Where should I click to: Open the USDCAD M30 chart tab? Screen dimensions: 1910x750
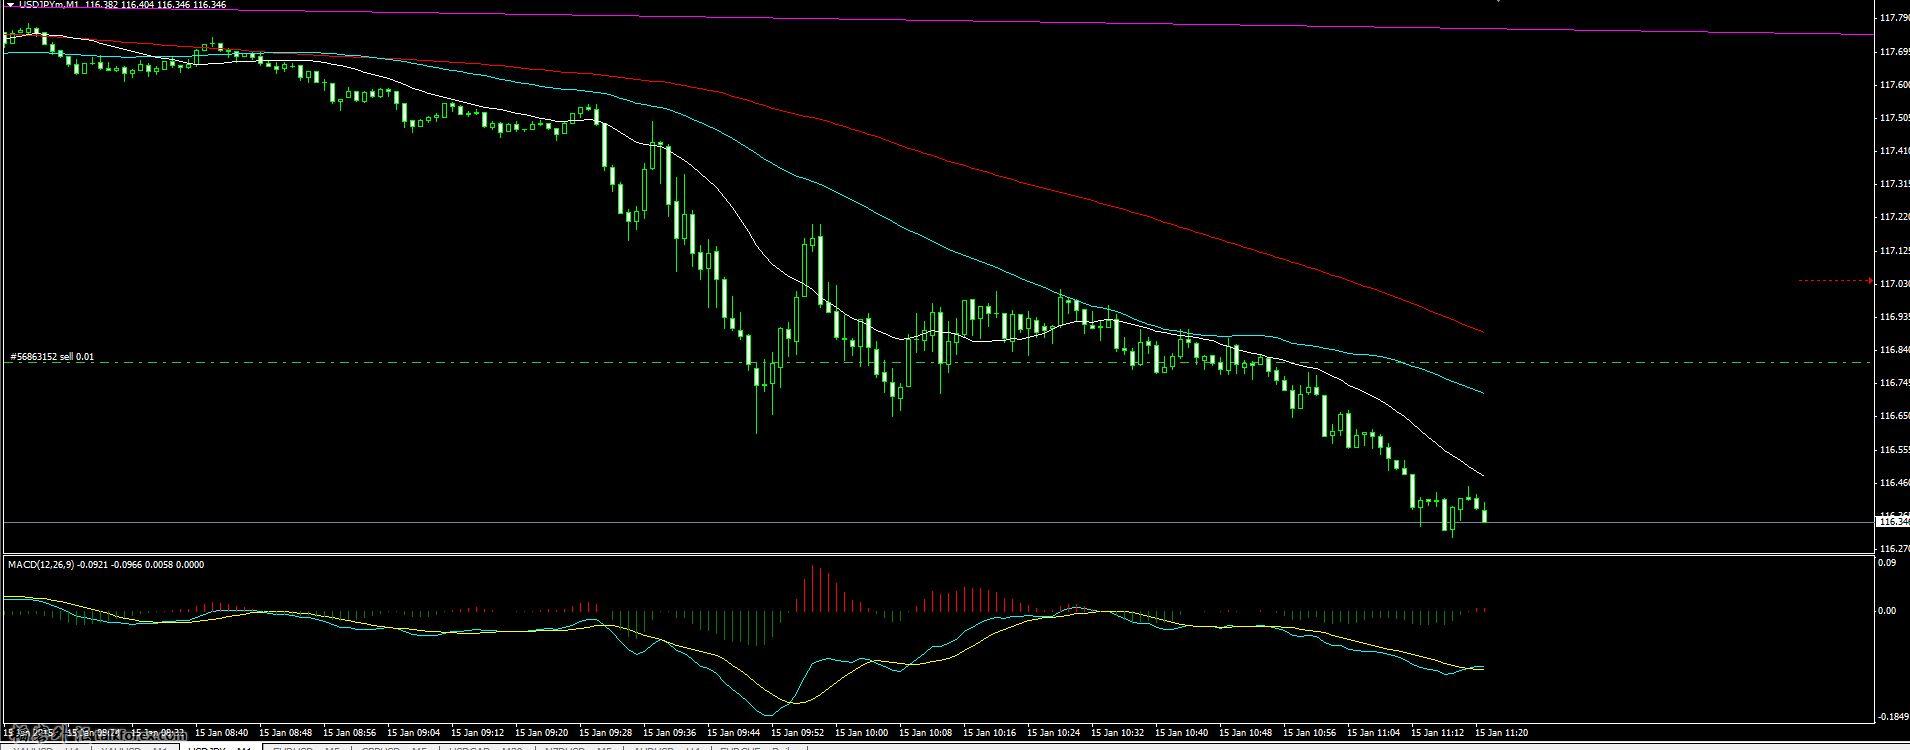click(x=487, y=746)
